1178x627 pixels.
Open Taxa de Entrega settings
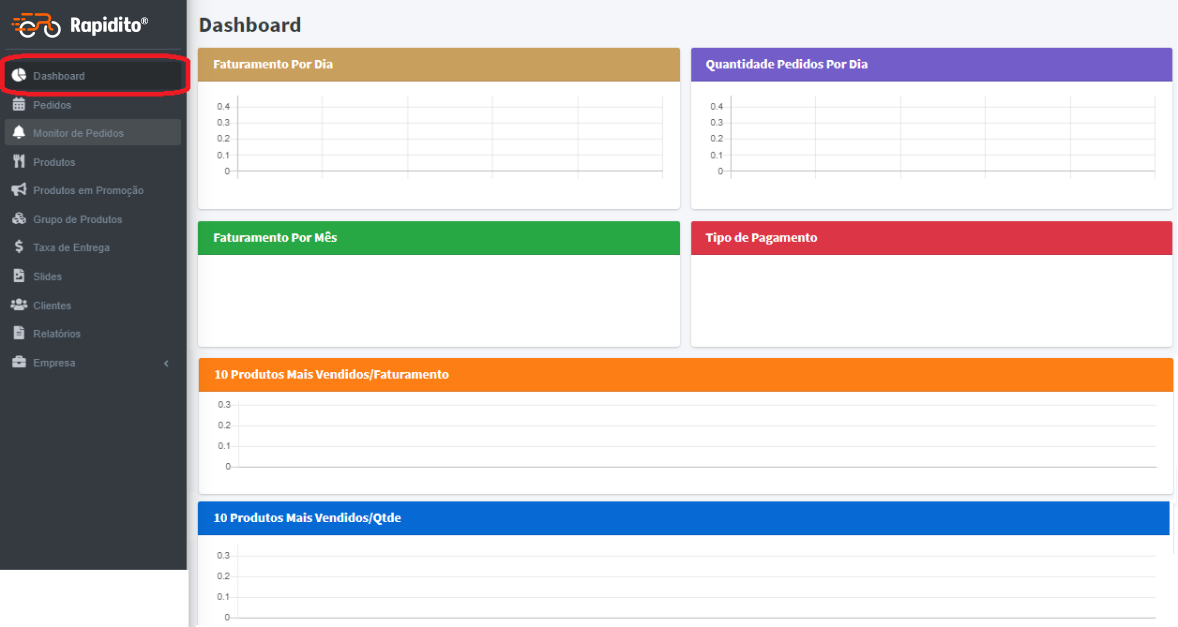[x=93, y=248]
